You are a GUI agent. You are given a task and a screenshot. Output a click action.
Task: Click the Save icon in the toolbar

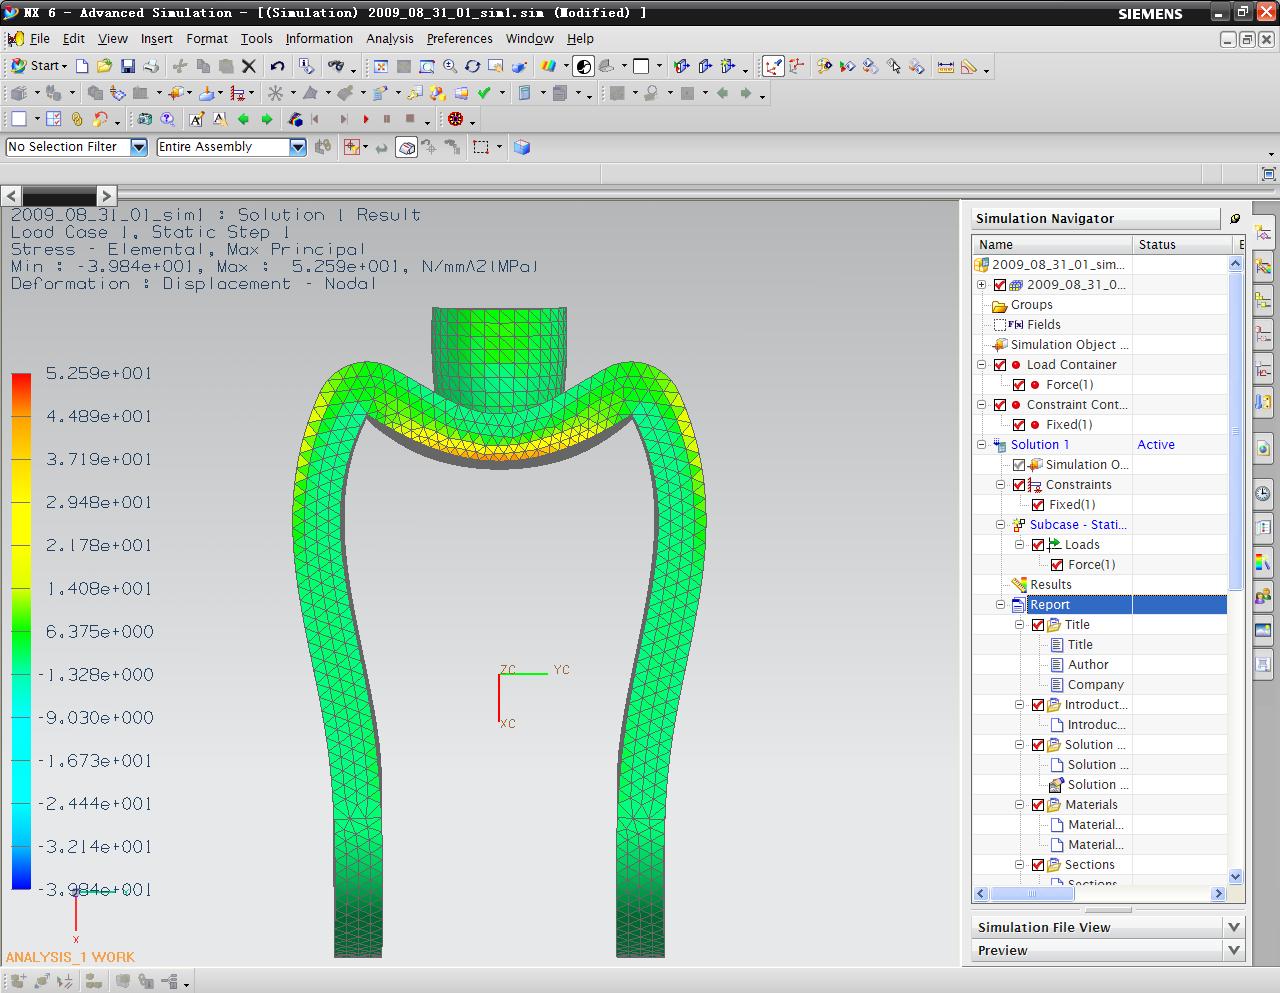pyautogui.click(x=127, y=66)
